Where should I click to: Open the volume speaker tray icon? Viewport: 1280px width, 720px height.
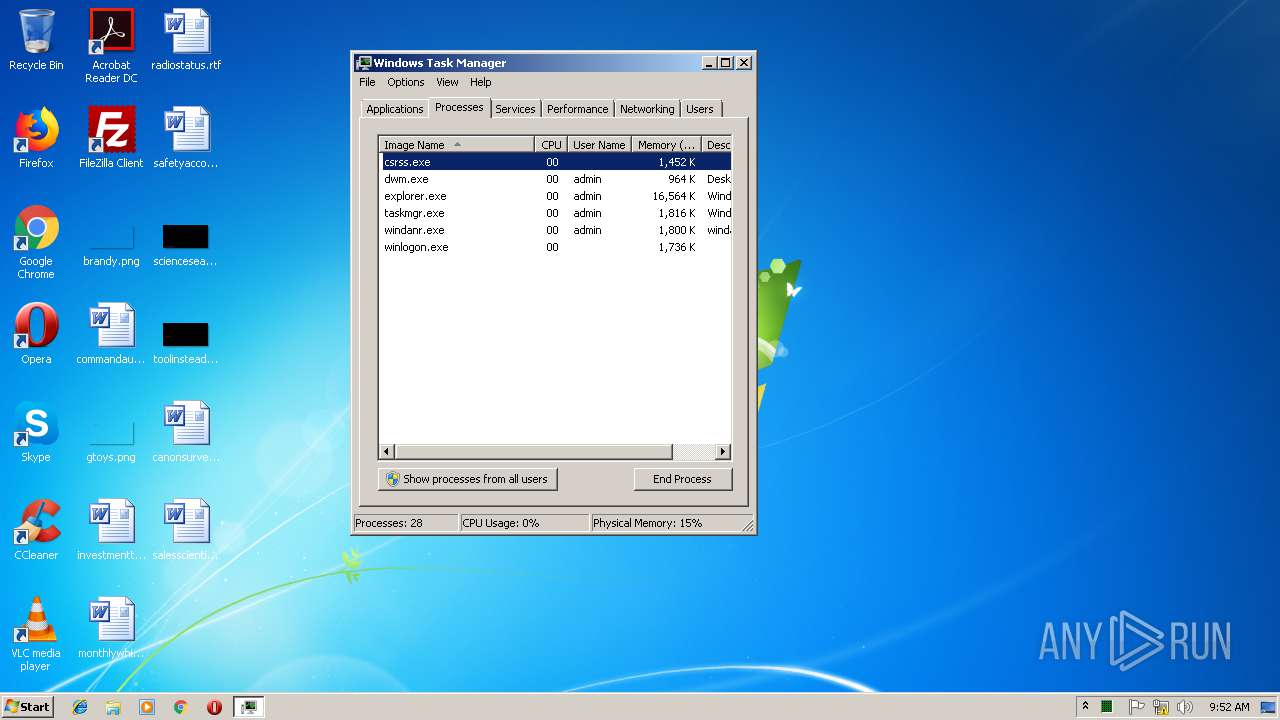coord(1185,707)
